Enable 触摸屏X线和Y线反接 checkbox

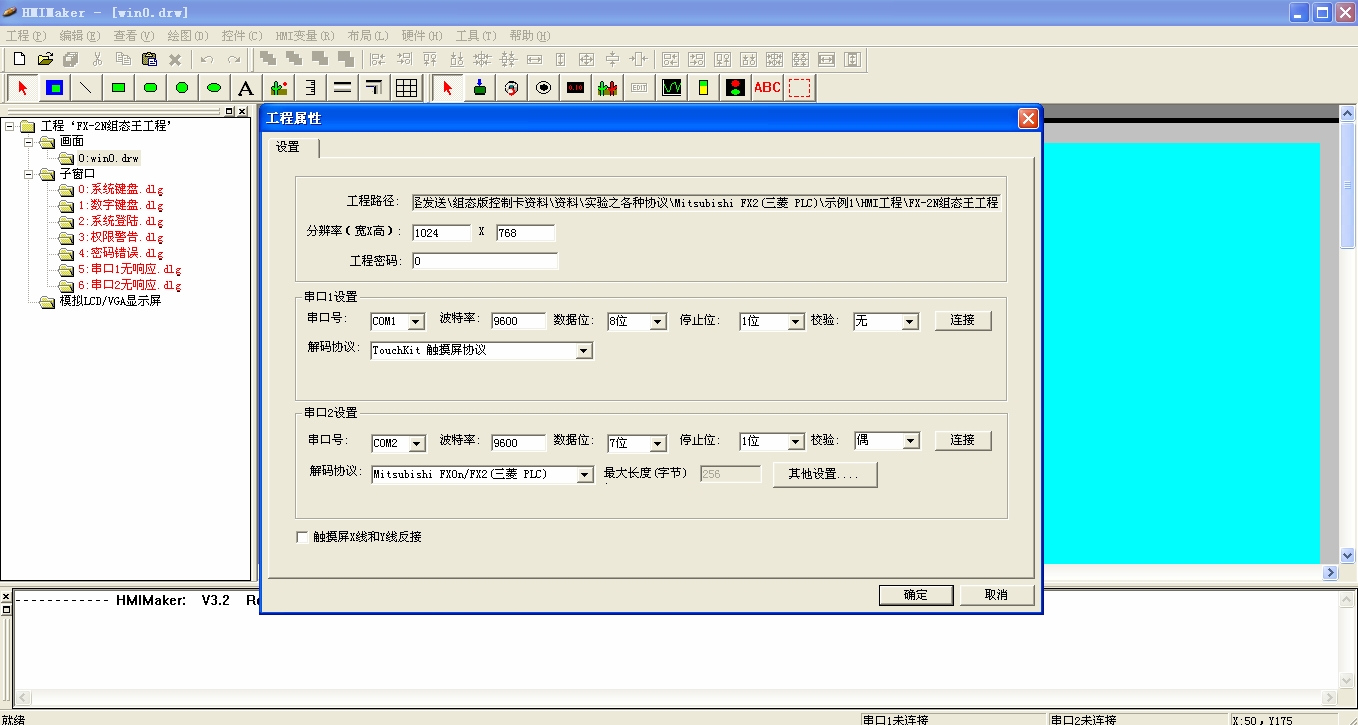(303, 537)
